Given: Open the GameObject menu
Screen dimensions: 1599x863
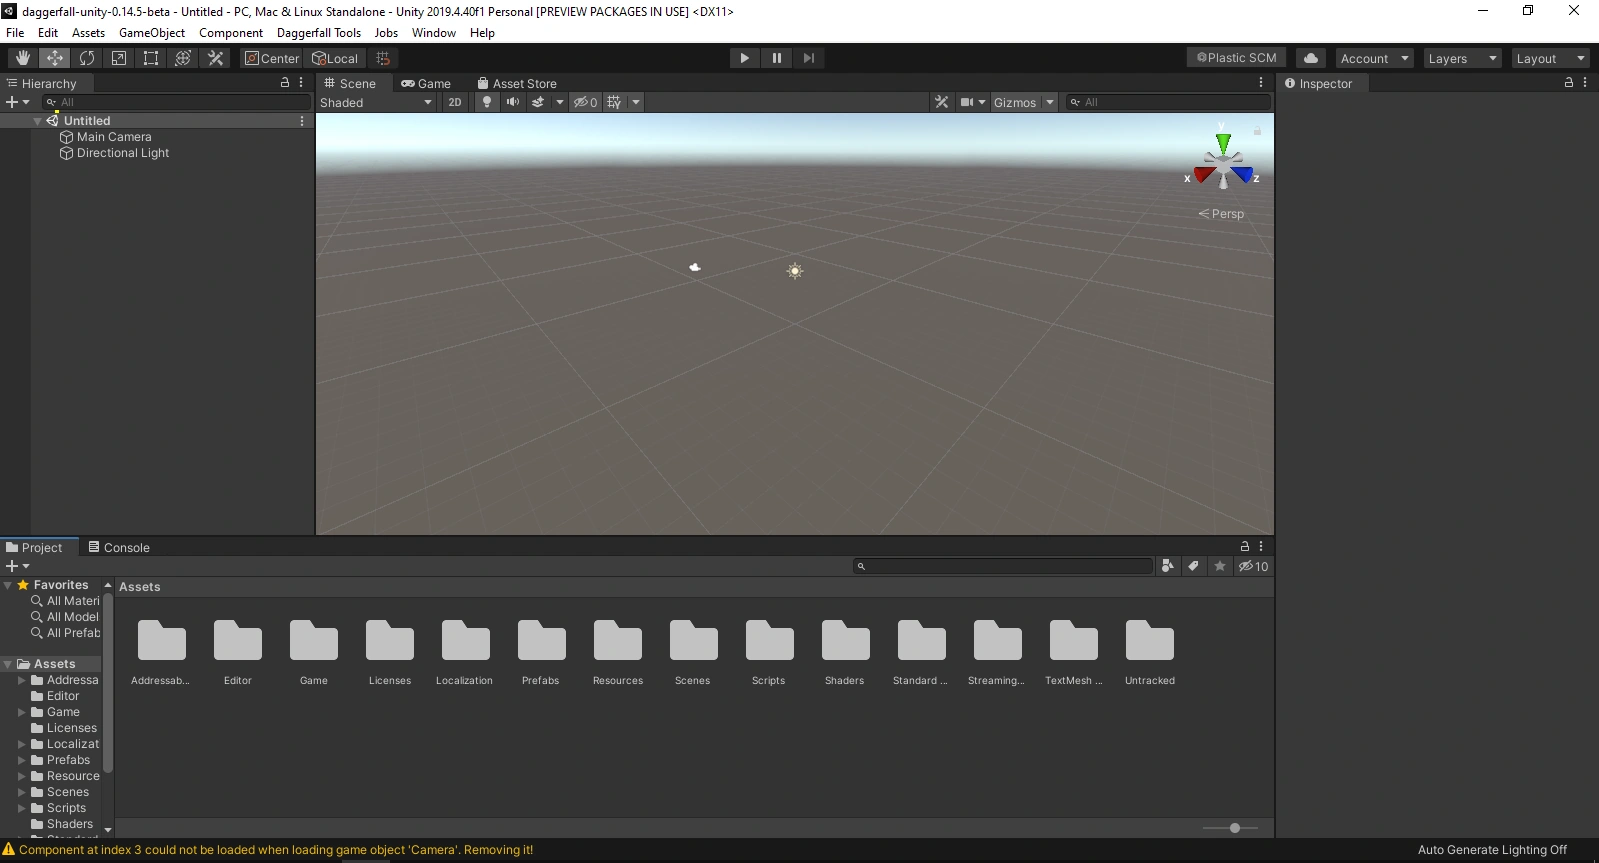Looking at the screenshot, I should 152,33.
